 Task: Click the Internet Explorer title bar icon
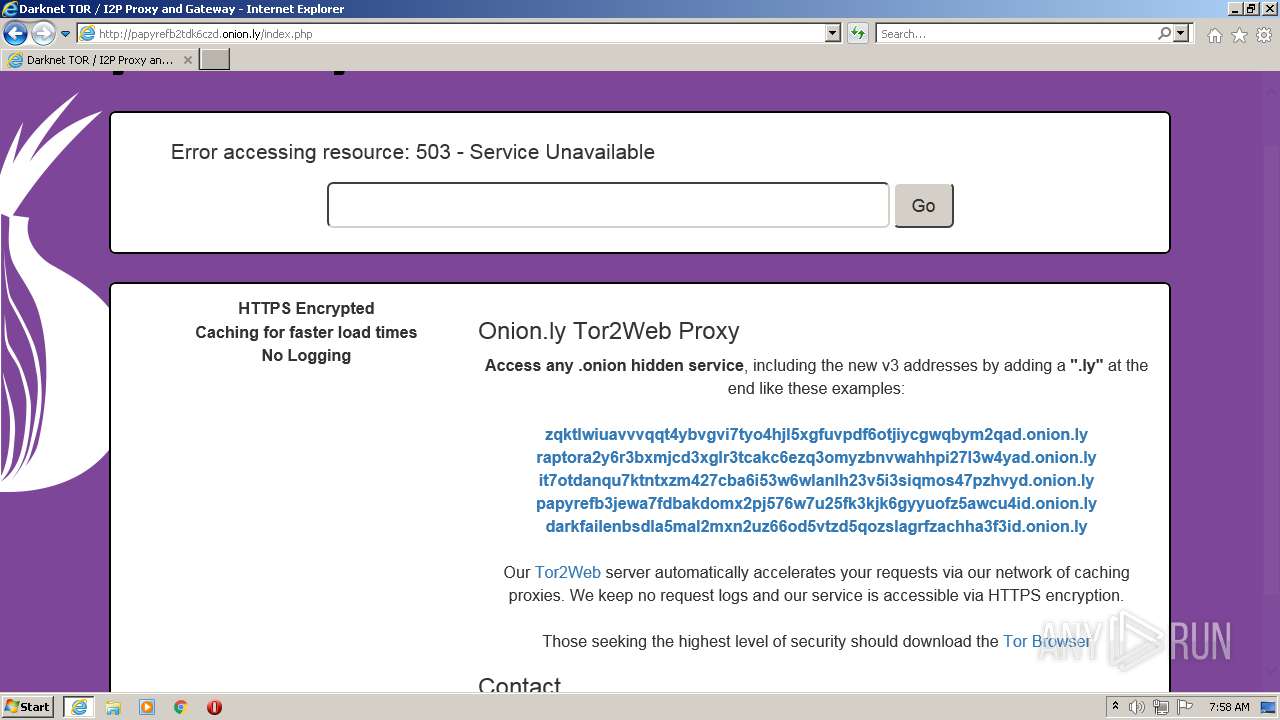tap(10, 9)
